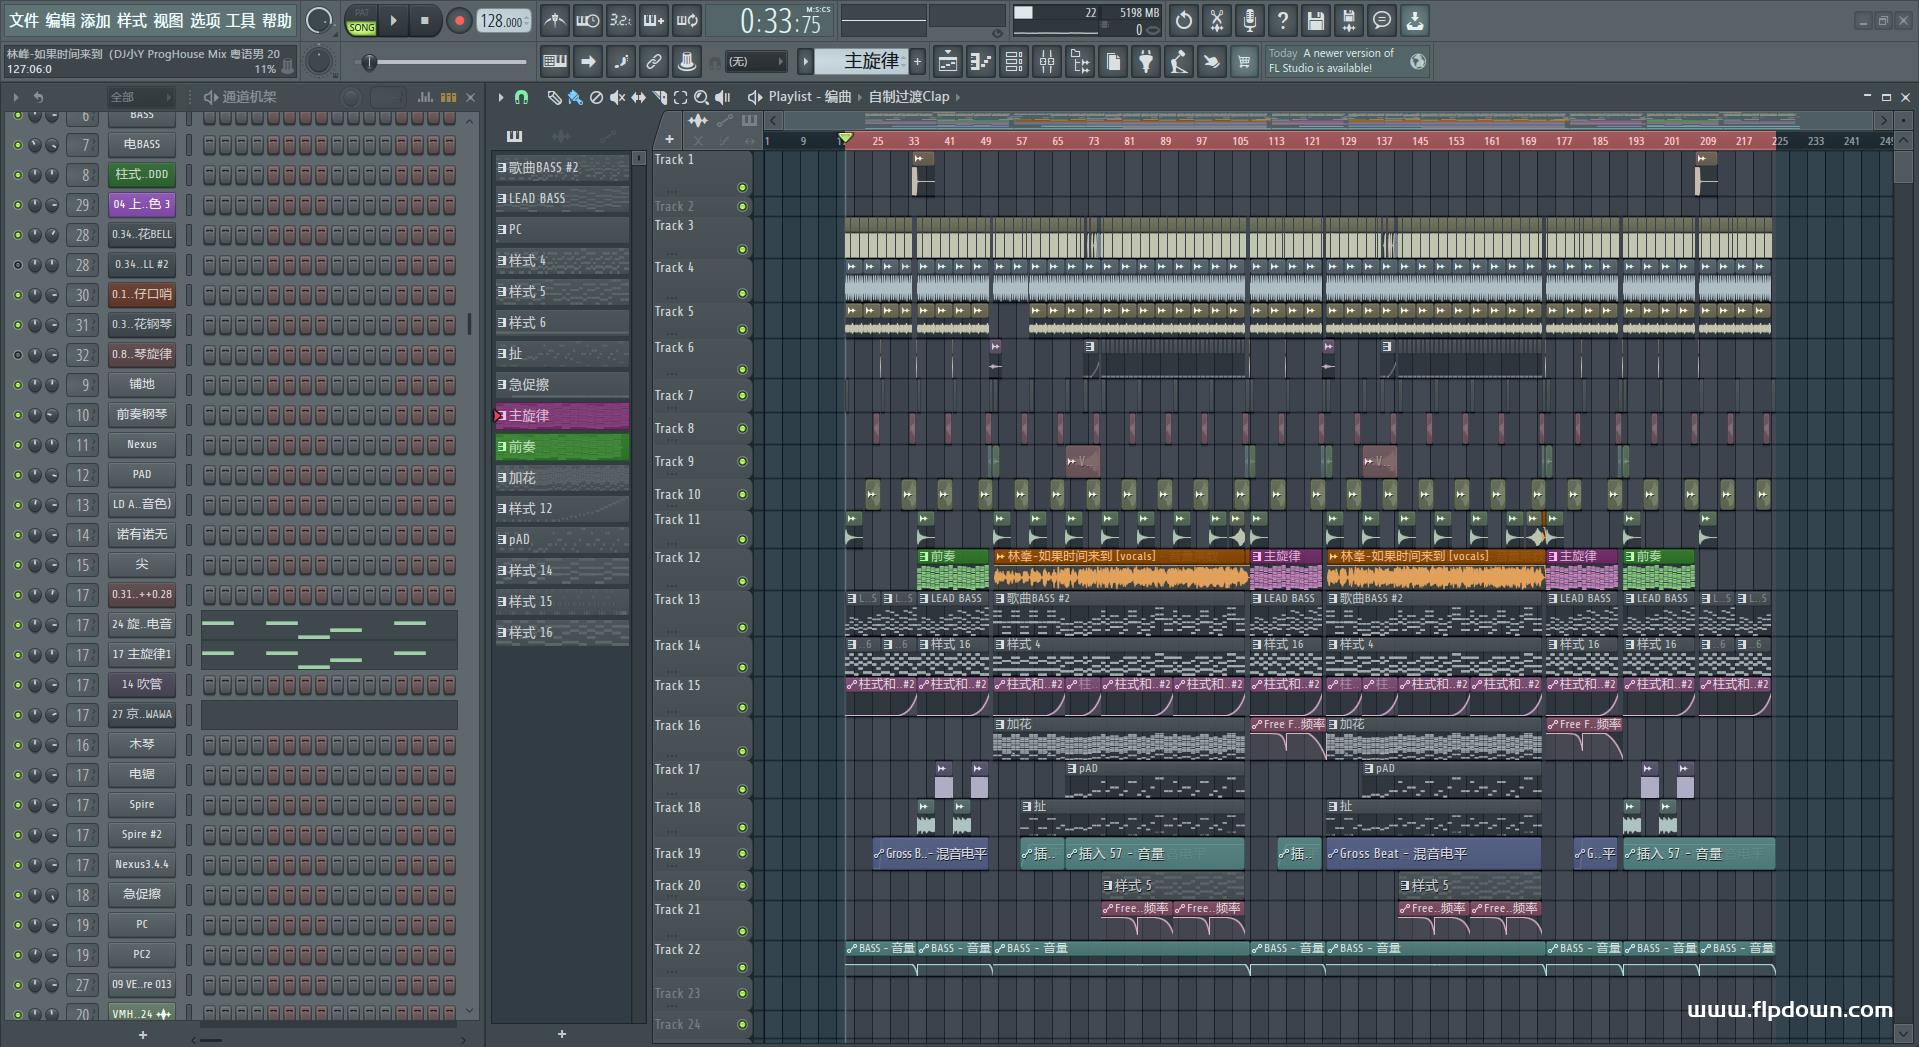
Task: Expand the channel rack options arrow
Action: click(x=15, y=97)
